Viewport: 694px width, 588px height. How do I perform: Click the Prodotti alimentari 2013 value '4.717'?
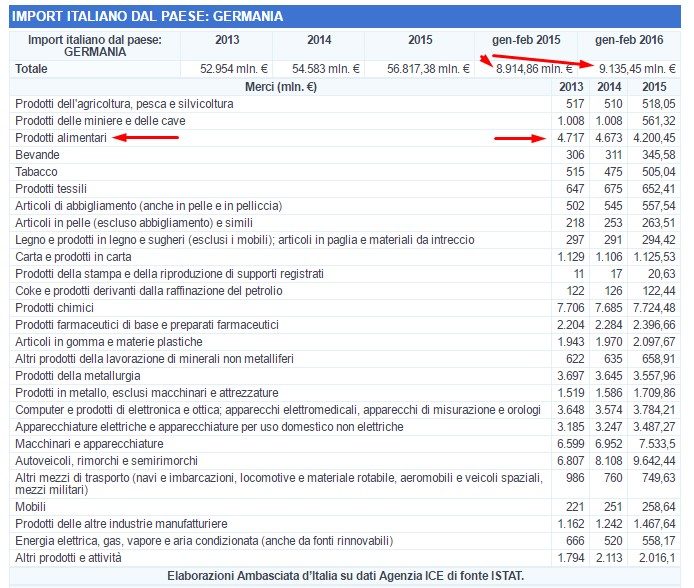[571, 138]
